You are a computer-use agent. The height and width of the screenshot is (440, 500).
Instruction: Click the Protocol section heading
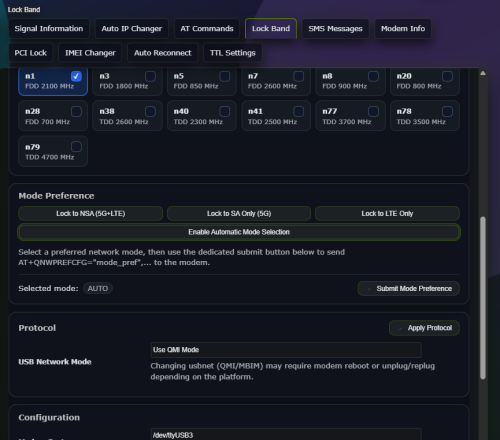pos(37,328)
